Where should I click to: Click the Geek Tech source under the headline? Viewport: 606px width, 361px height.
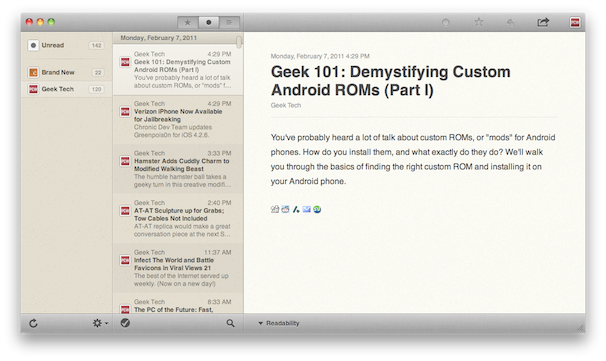point(286,105)
